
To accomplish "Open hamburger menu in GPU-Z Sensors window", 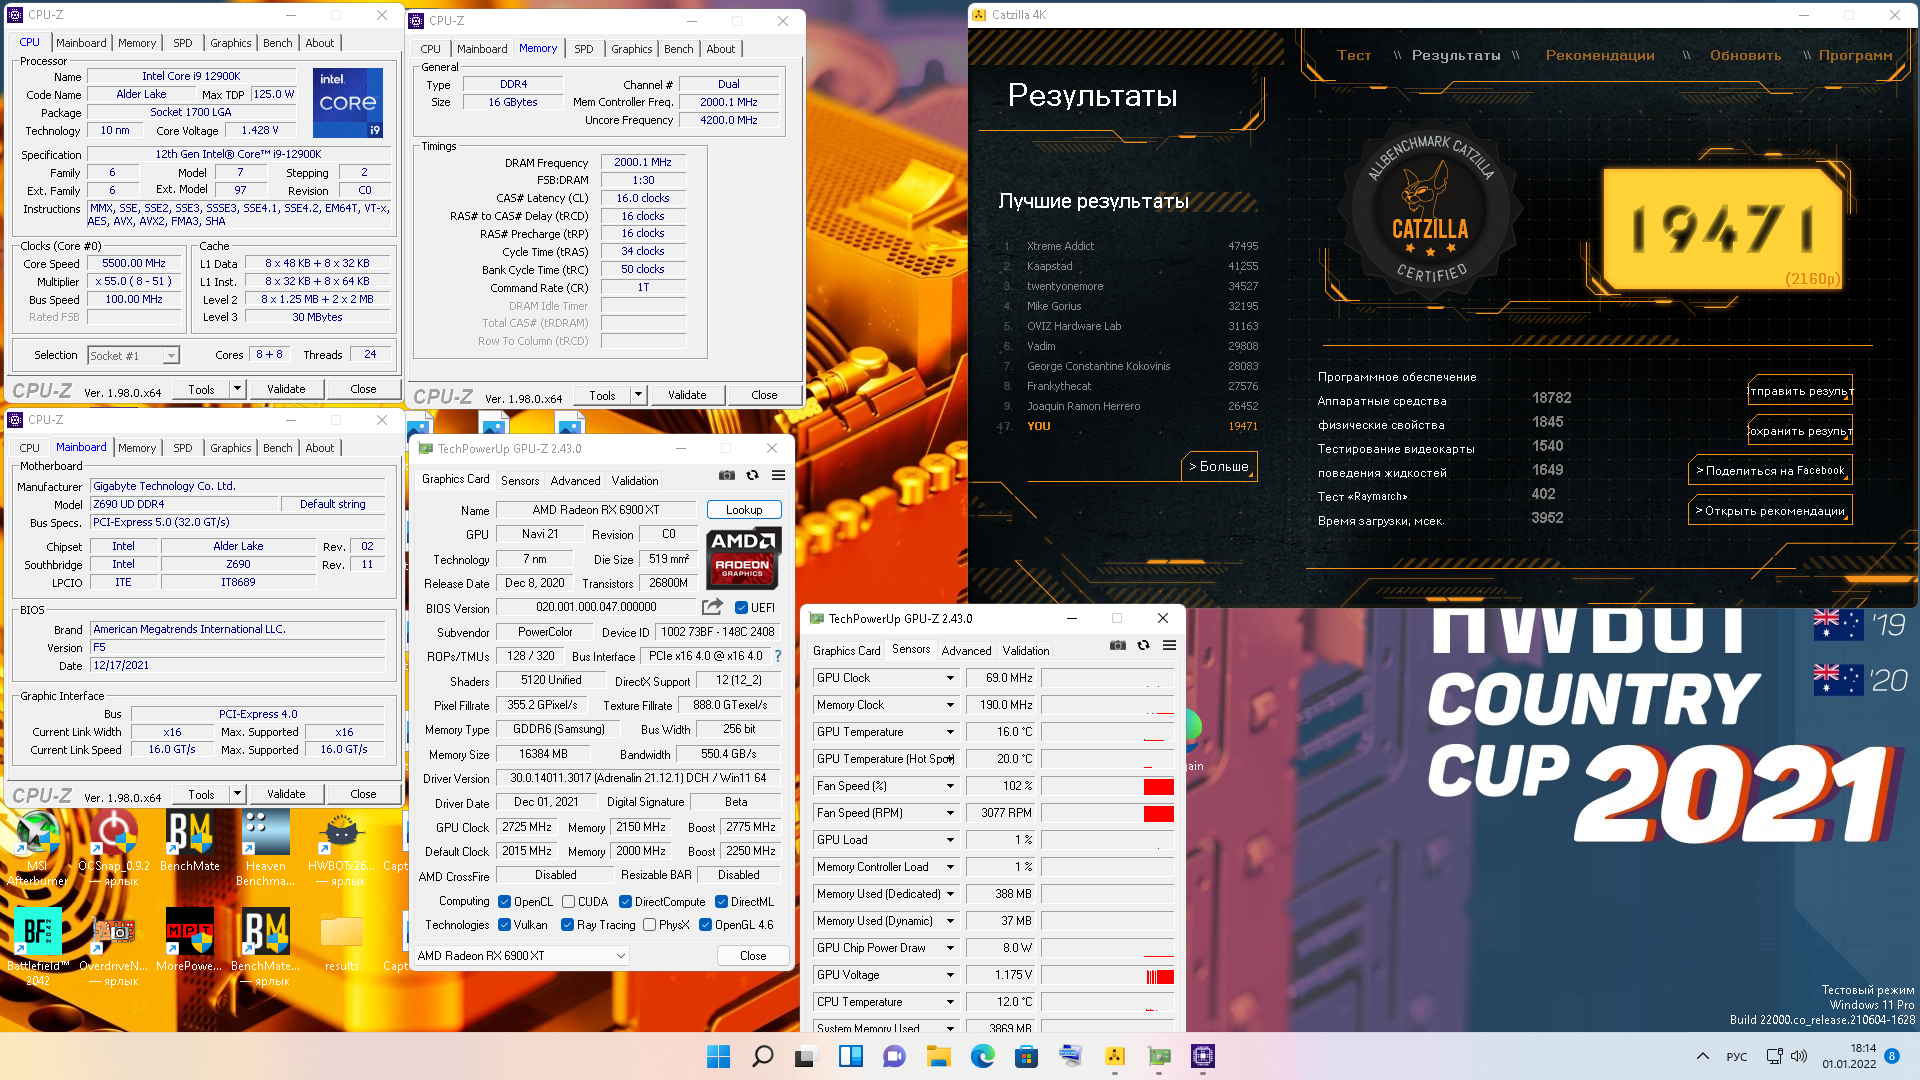I will (1169, 646).
